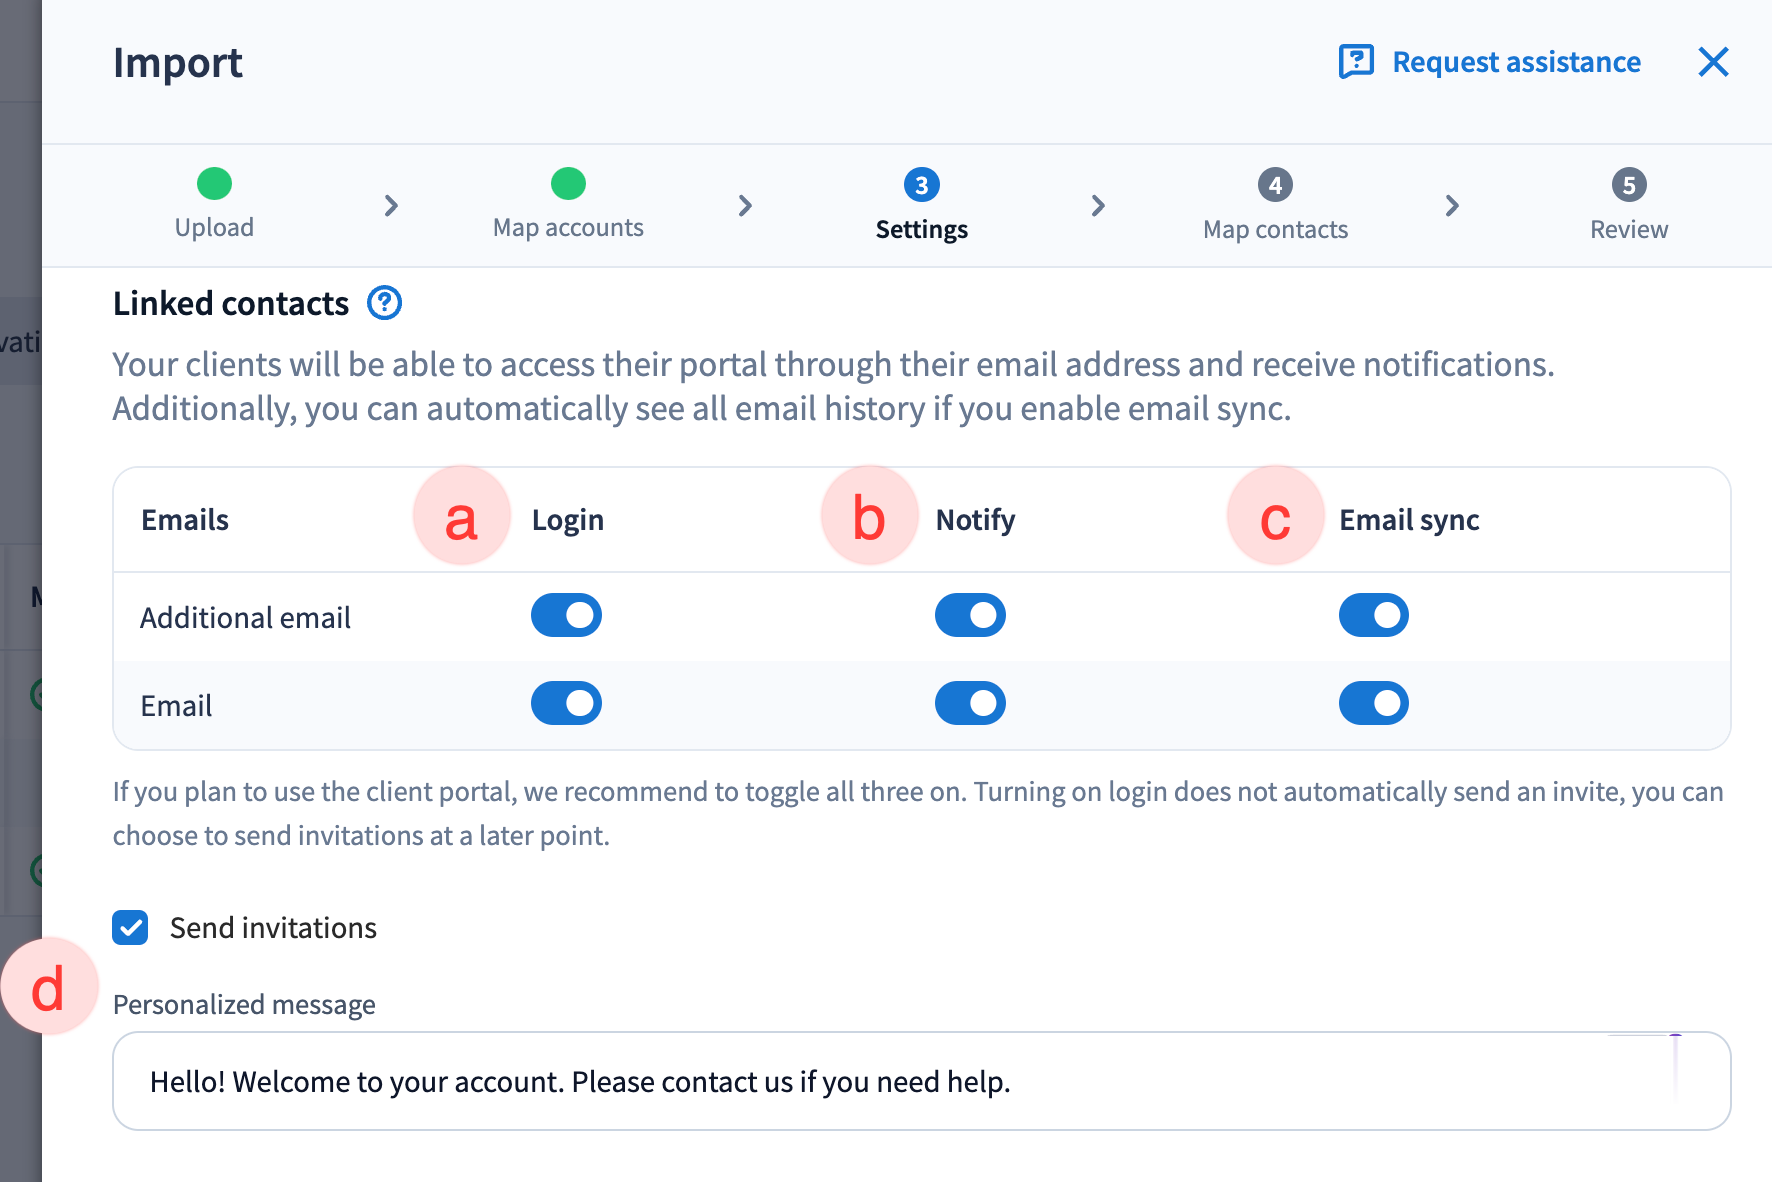The width and height of the screenshot is (1772, 1182).
Task: Click the green Map accounts step circle
Action: (568, 184)
